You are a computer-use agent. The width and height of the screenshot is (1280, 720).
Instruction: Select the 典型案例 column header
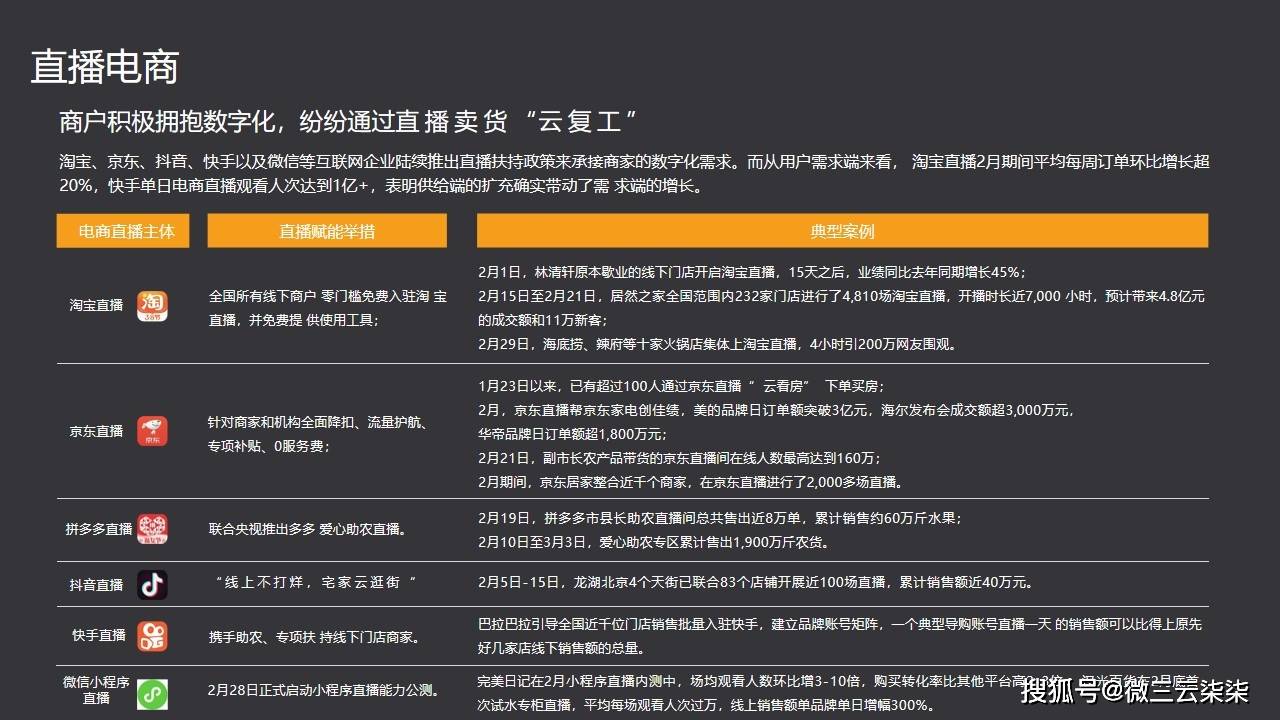(x=842, y=231)
